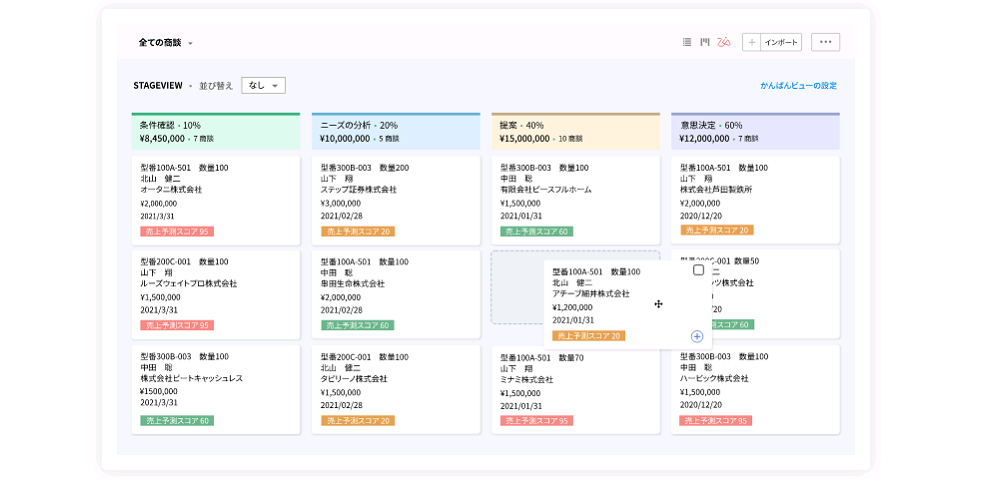The width and height of the screenshot is (1000, 480).
Task: Click the score 20 badge on the ステップ証券 card
Action: (x=358, y=231)
